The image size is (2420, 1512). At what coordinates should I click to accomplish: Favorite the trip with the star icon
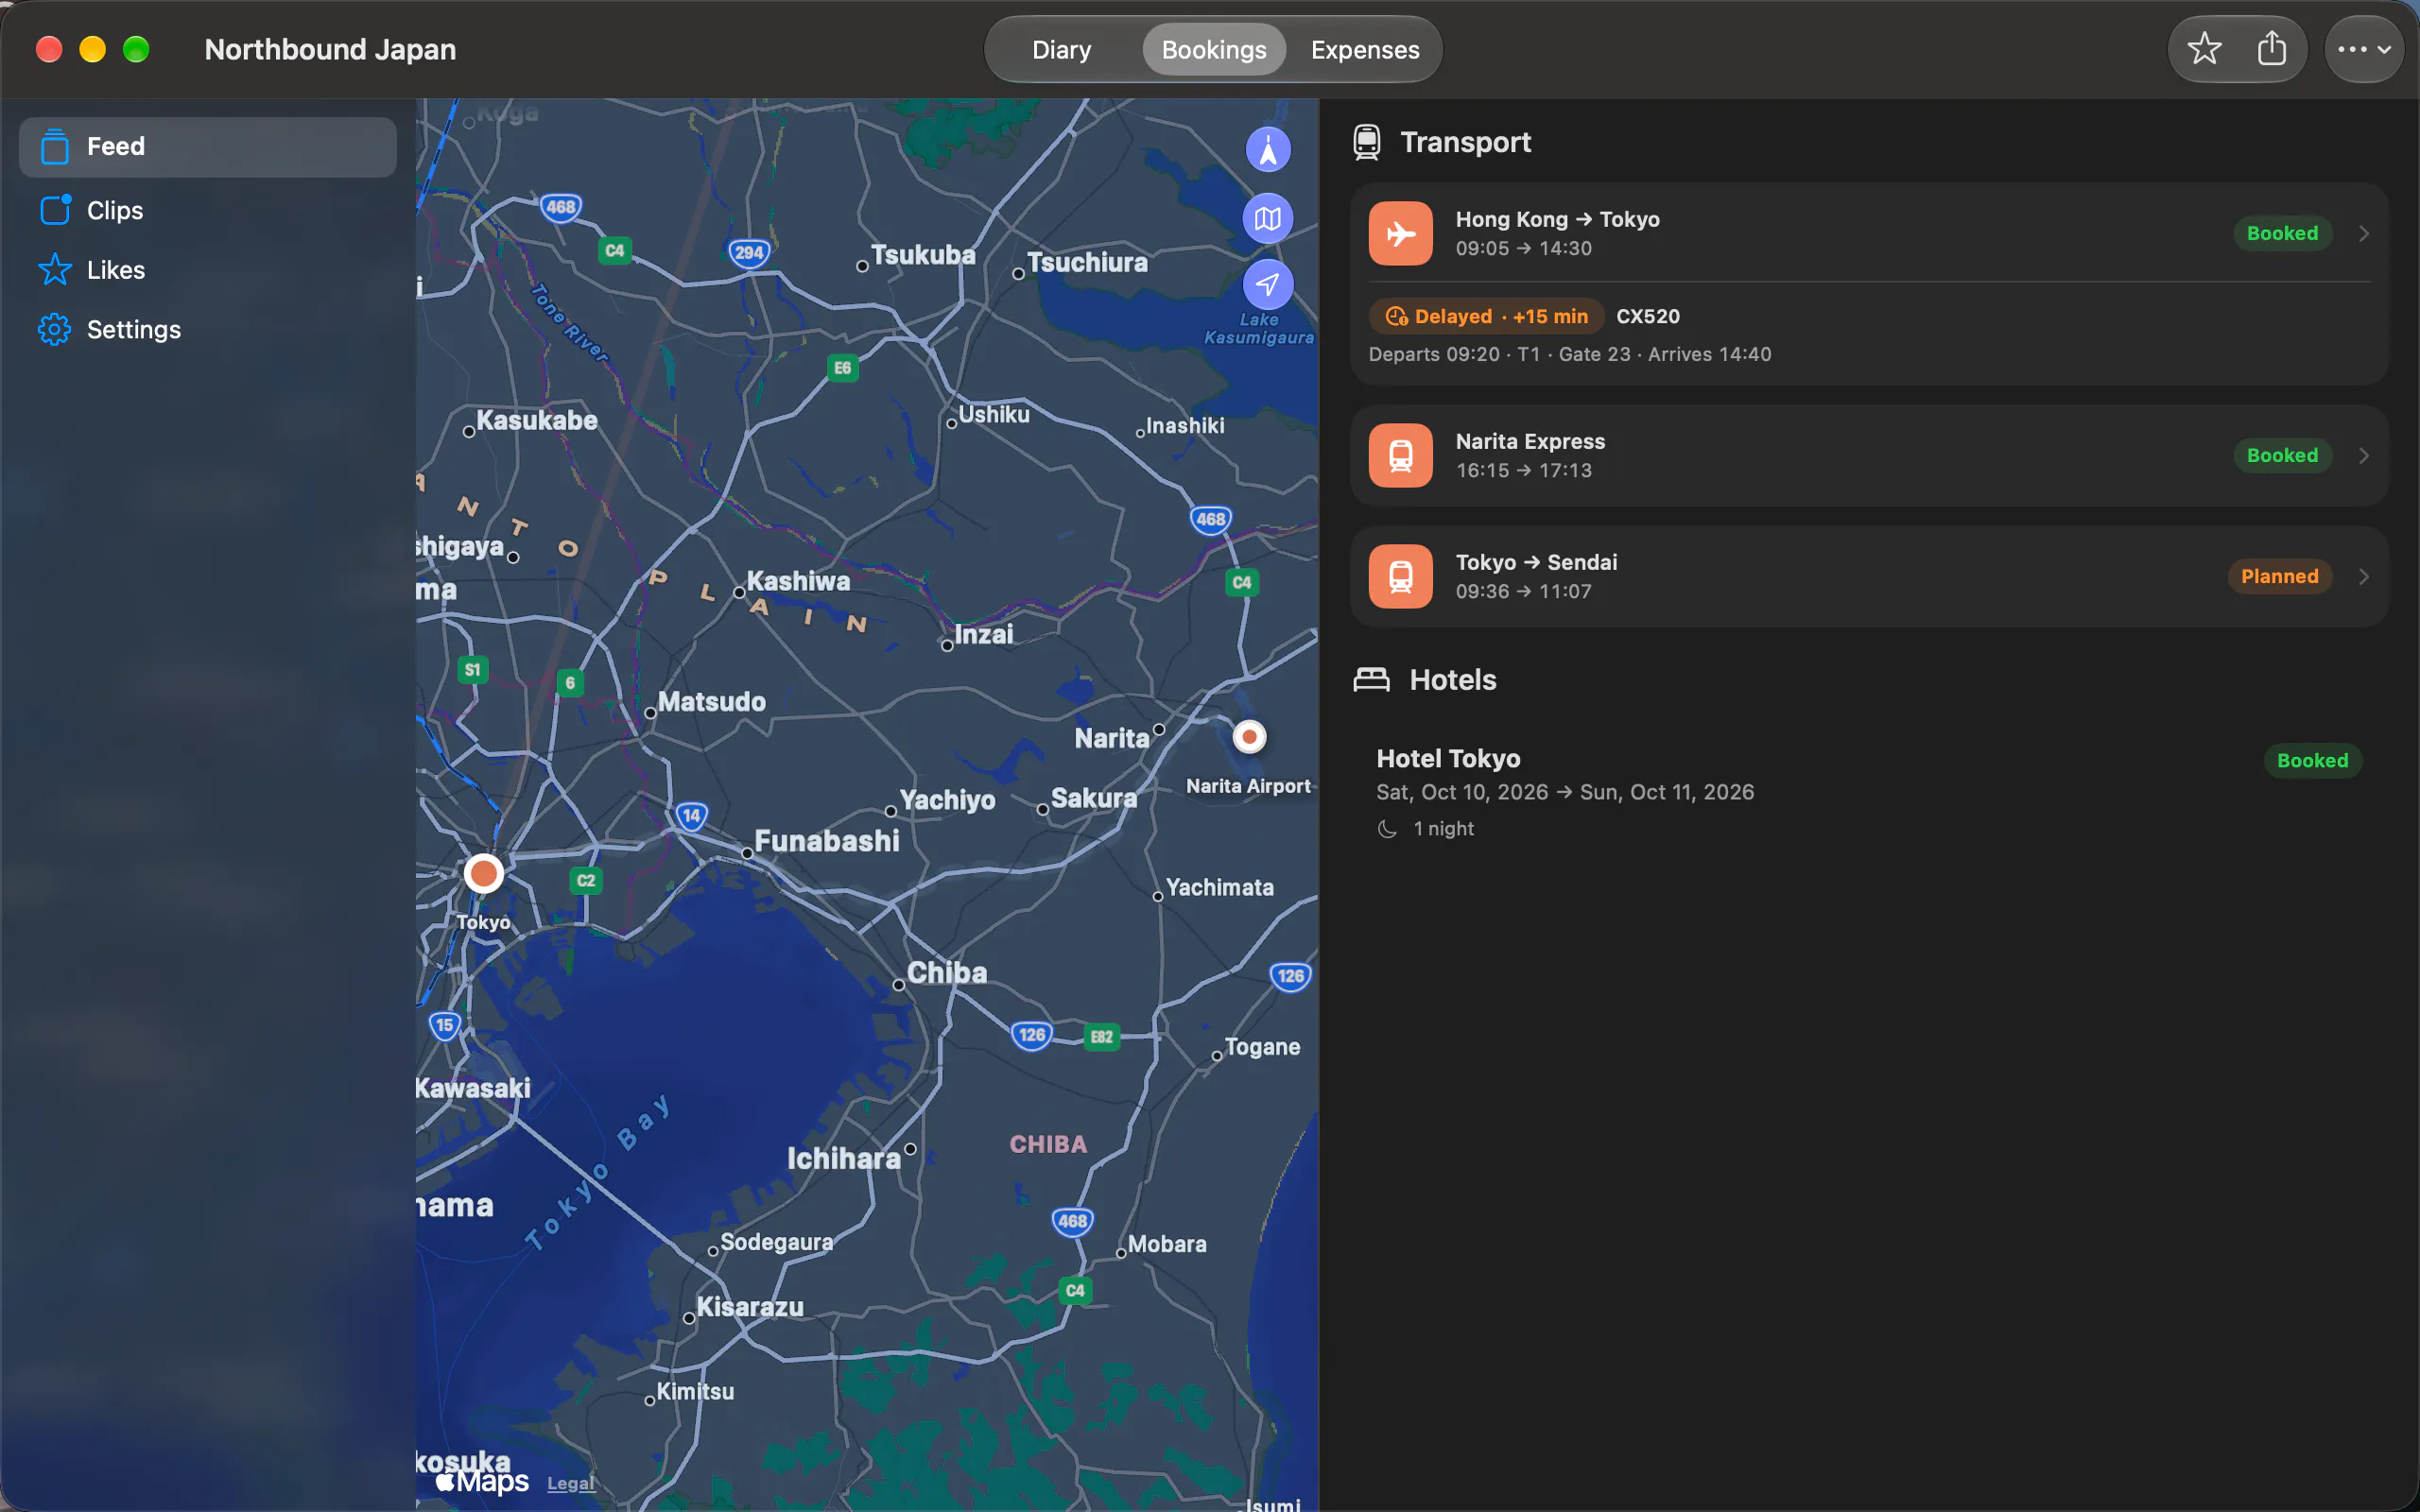[2204, 49]
